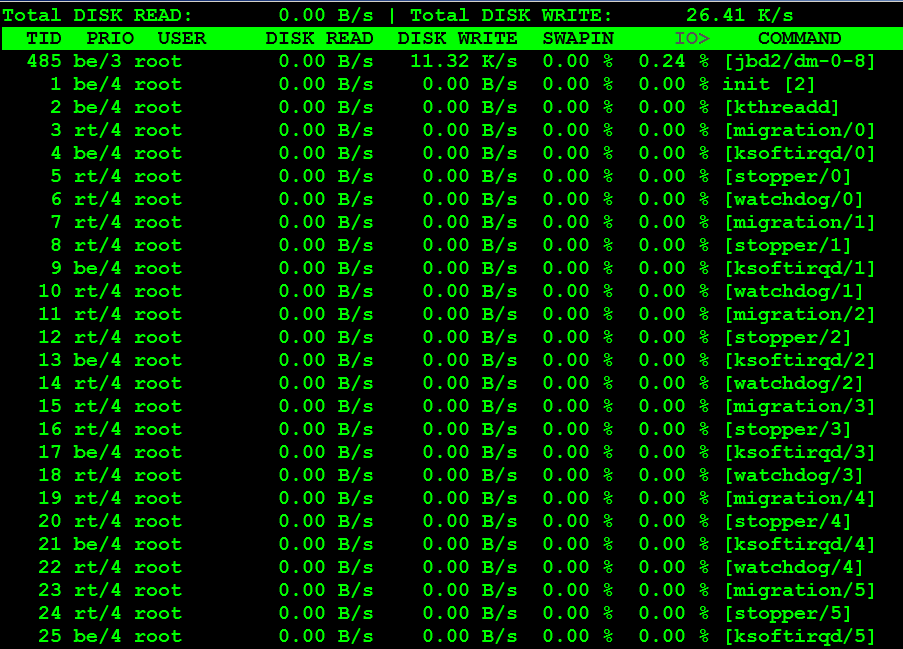Viewport: 903px width, 649px height.
Task: Select the [stopper/0] command
Action: pos(788,176)
